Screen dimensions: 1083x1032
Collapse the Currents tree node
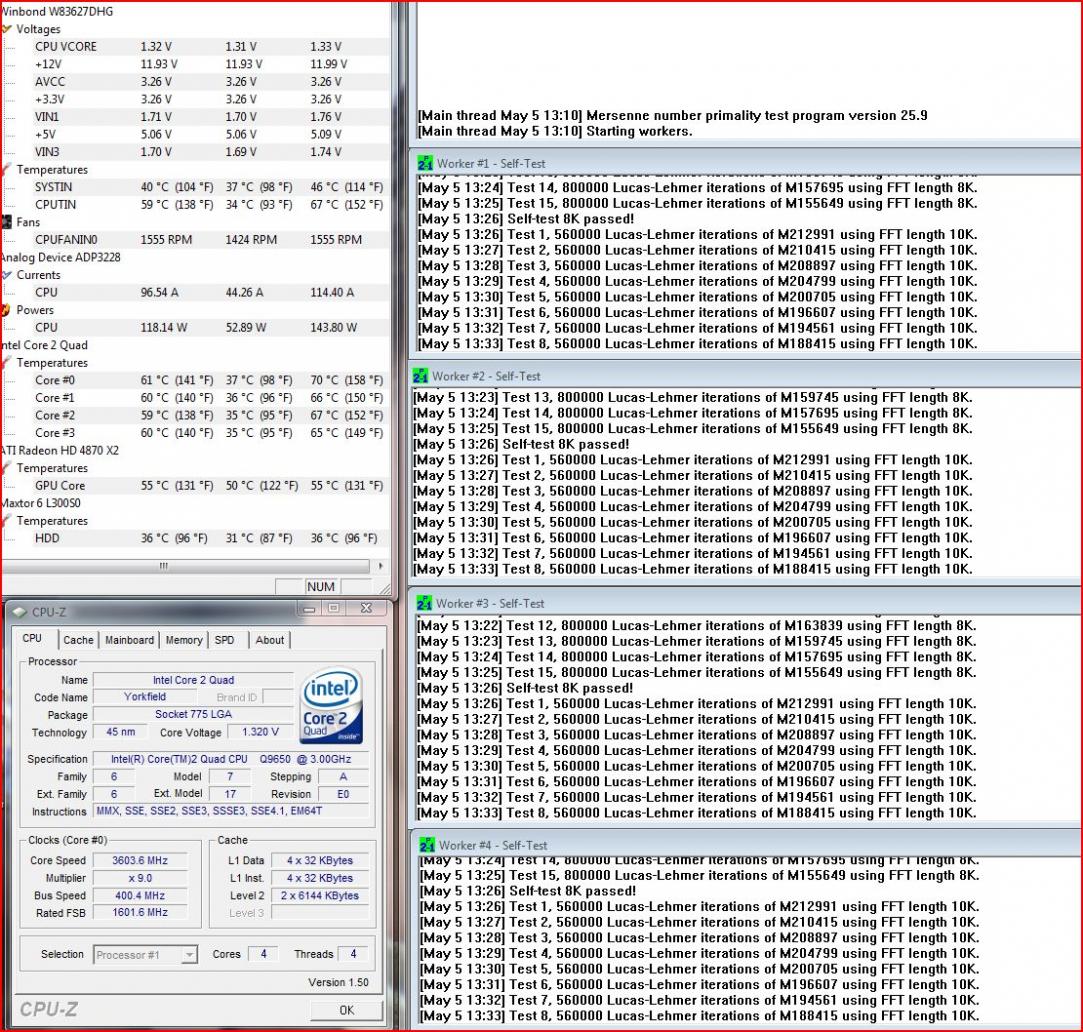(x=7, y=275)
